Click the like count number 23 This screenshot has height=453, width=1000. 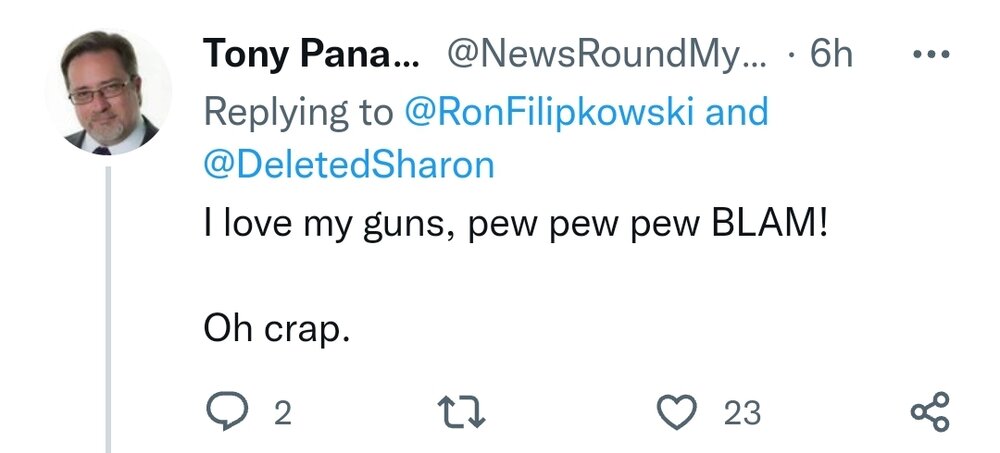click(x=742, y=413)
